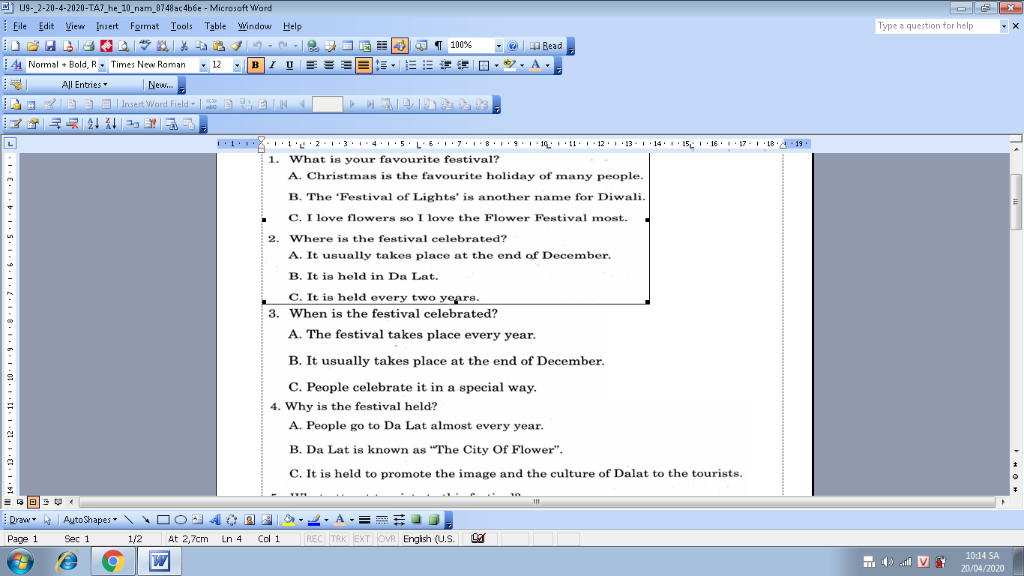This screenshot has width=1024, height=576.
Task: Apply numbered list formatting
Action: (410, 65)
